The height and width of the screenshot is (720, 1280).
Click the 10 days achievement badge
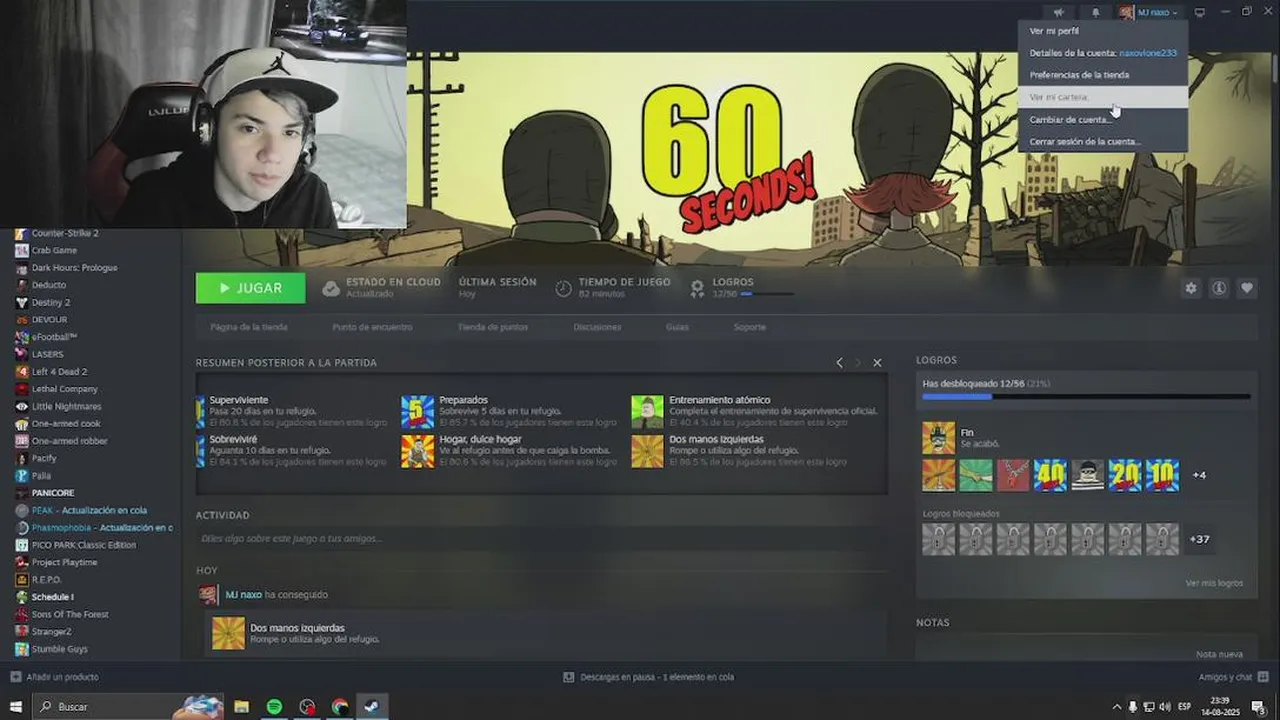click(x=1162, y=476)
